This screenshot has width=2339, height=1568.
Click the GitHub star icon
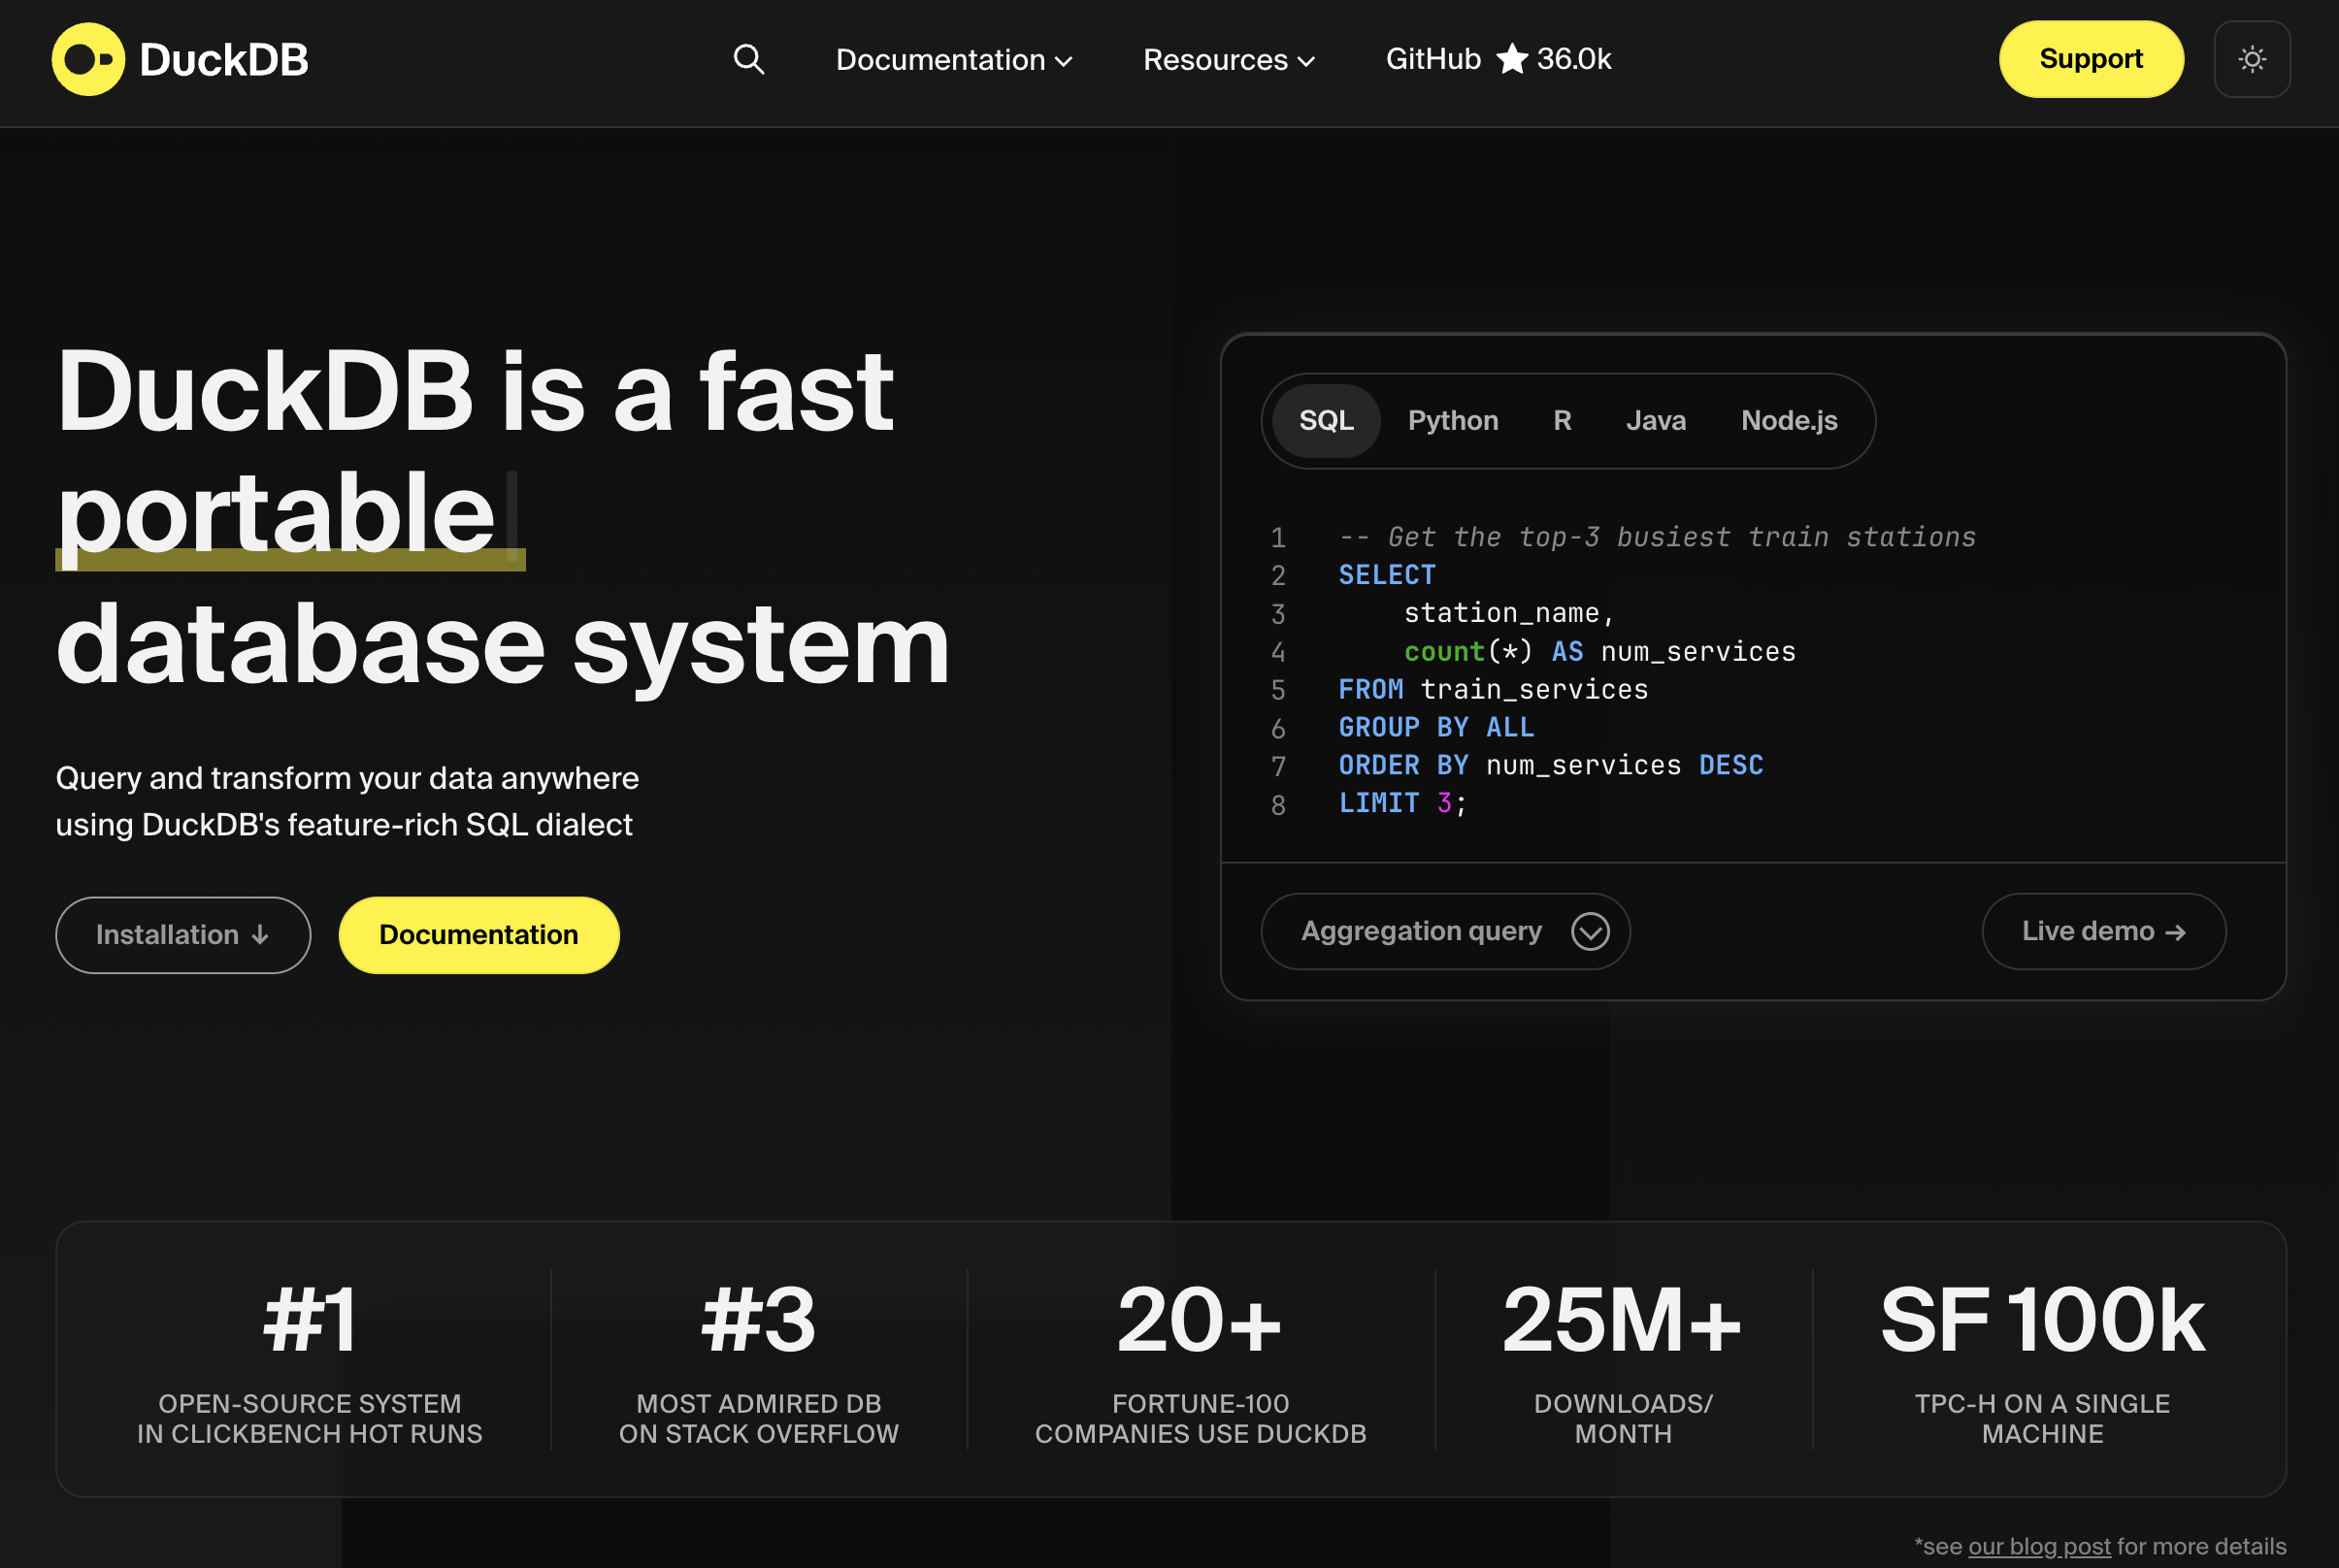1511,59
